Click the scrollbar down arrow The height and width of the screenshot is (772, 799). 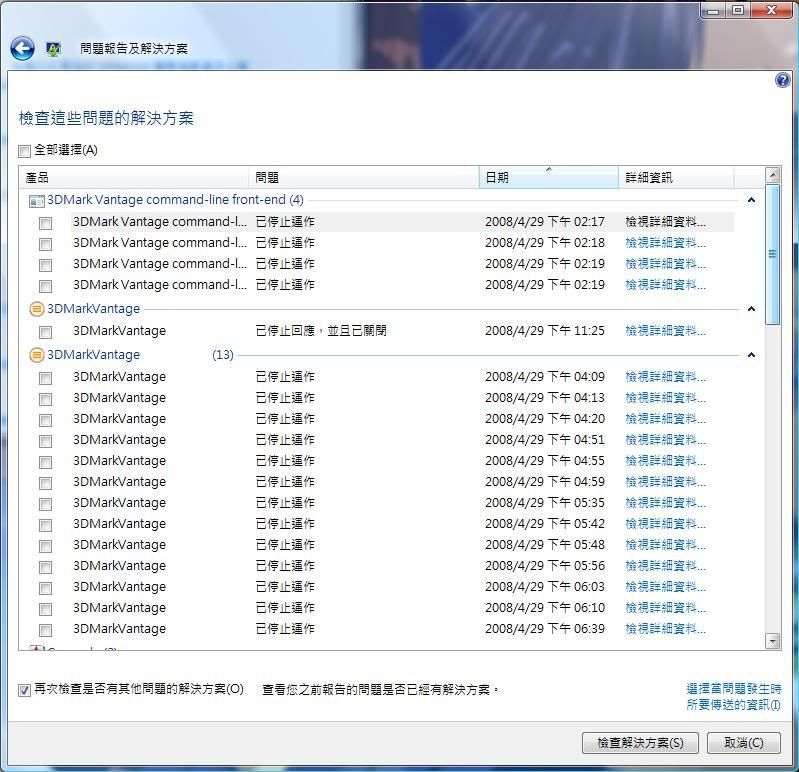773,641
